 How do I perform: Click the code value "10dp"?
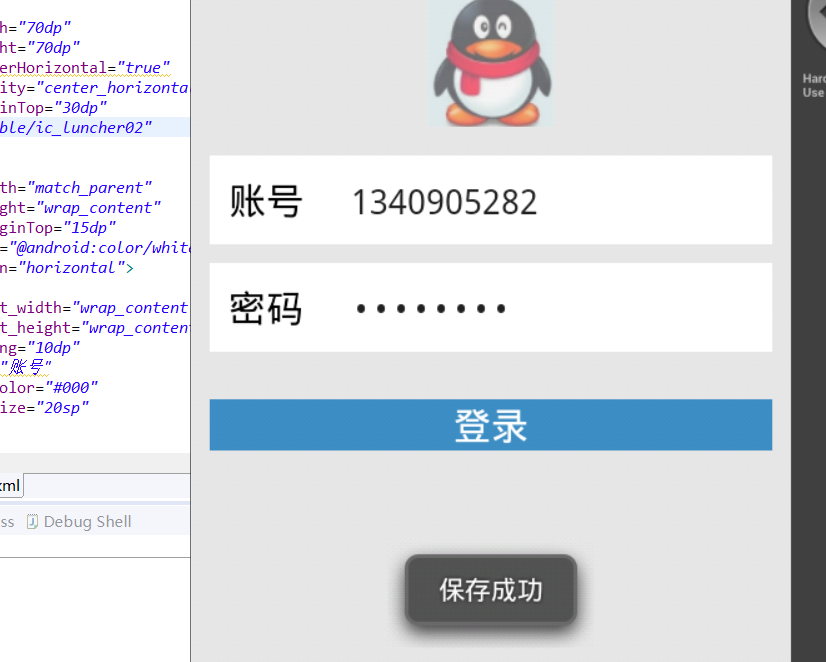(54, 348)
